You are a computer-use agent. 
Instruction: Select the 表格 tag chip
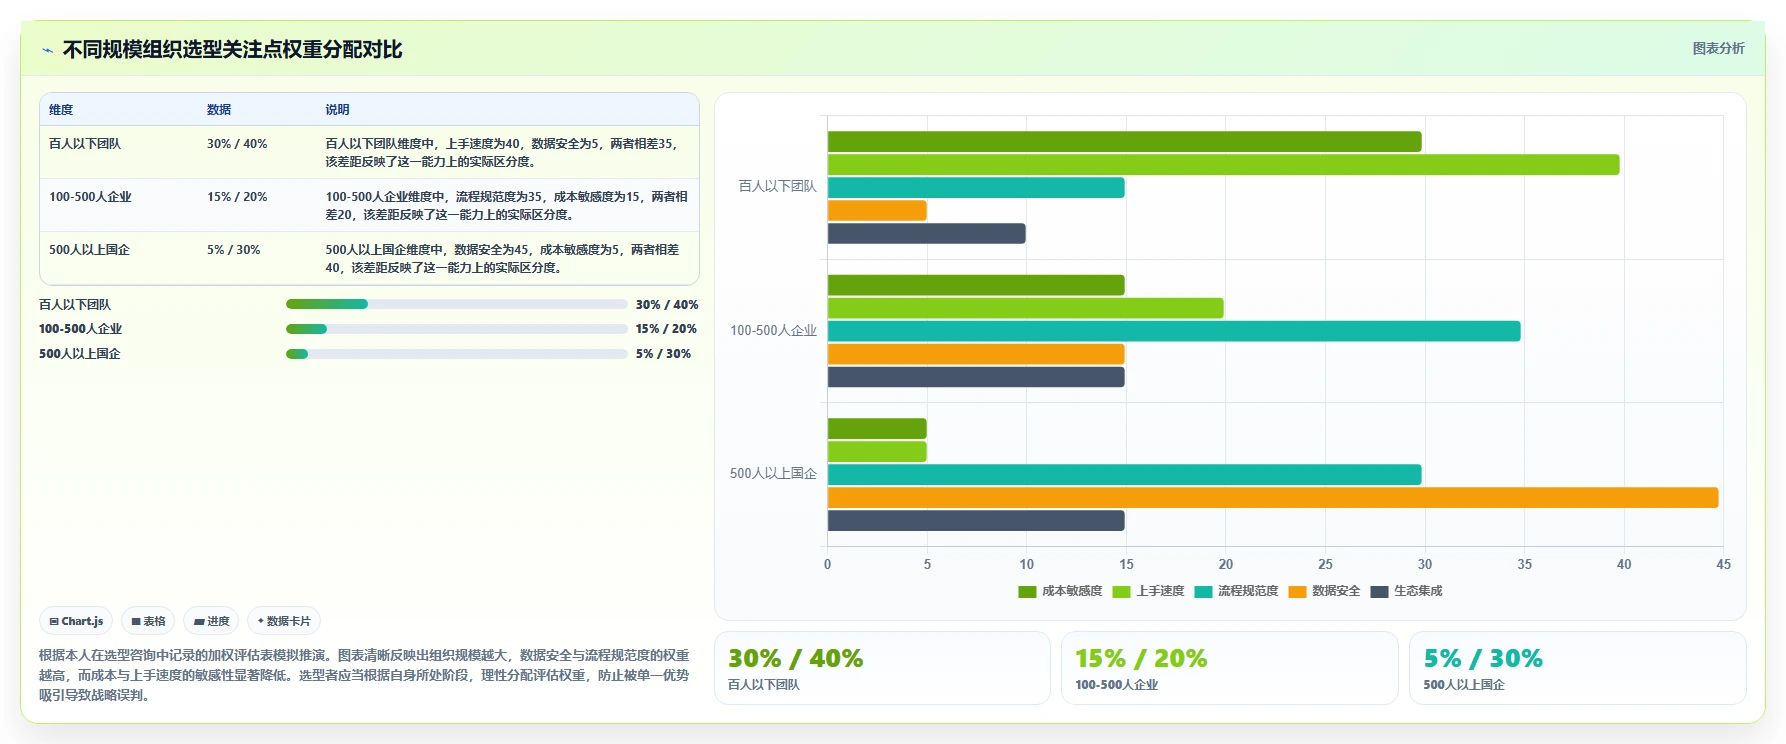[148, 621]
